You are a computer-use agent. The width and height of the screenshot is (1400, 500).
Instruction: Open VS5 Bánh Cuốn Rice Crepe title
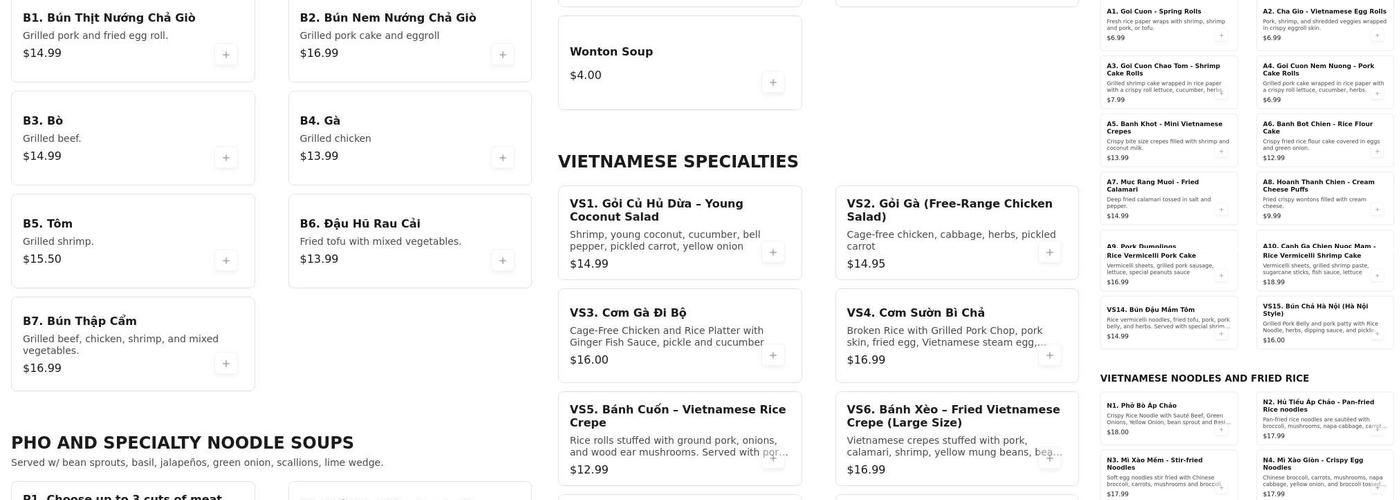(x=677, y=416)
